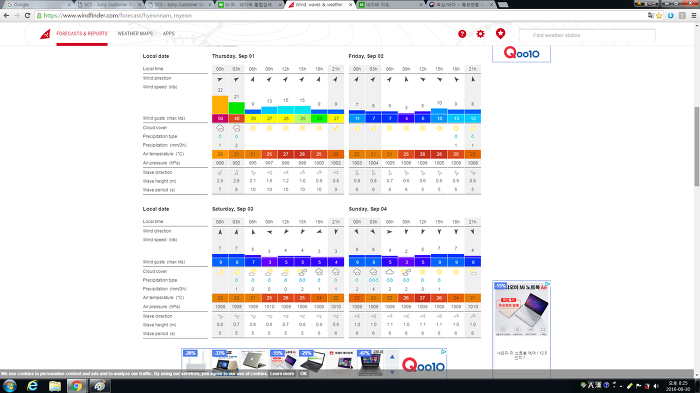
Task: Click AdChoices icon on bottom banner ad
Action: [444, 351]
